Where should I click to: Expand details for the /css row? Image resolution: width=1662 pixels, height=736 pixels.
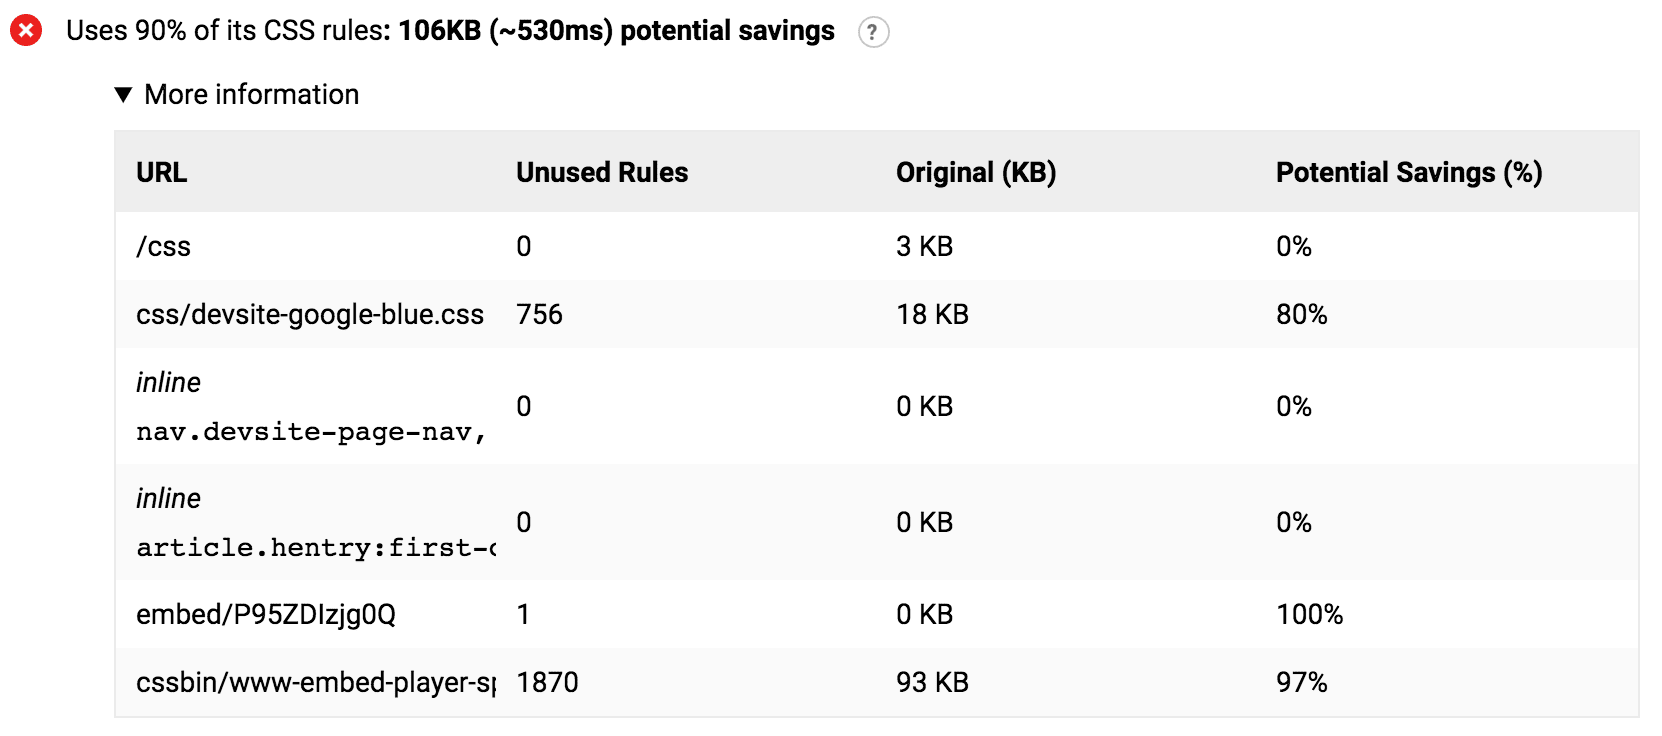coord(164,246)
